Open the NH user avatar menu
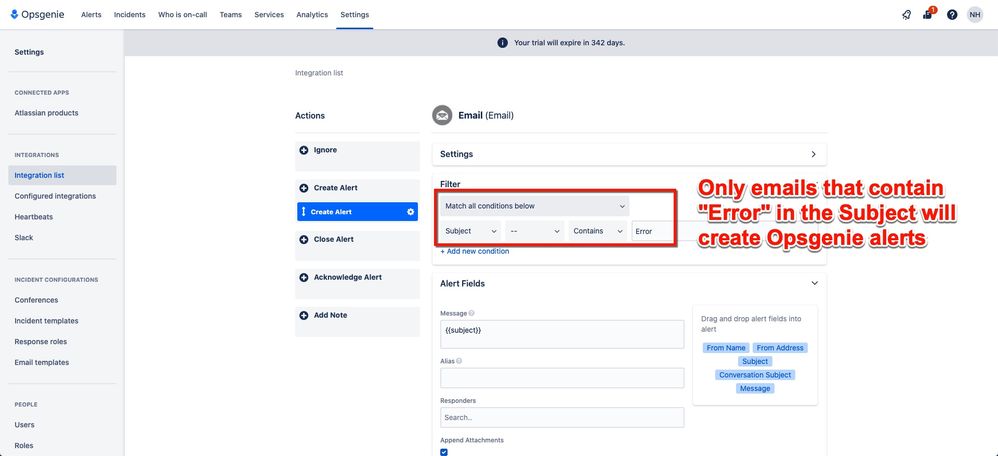 [974, 15]
